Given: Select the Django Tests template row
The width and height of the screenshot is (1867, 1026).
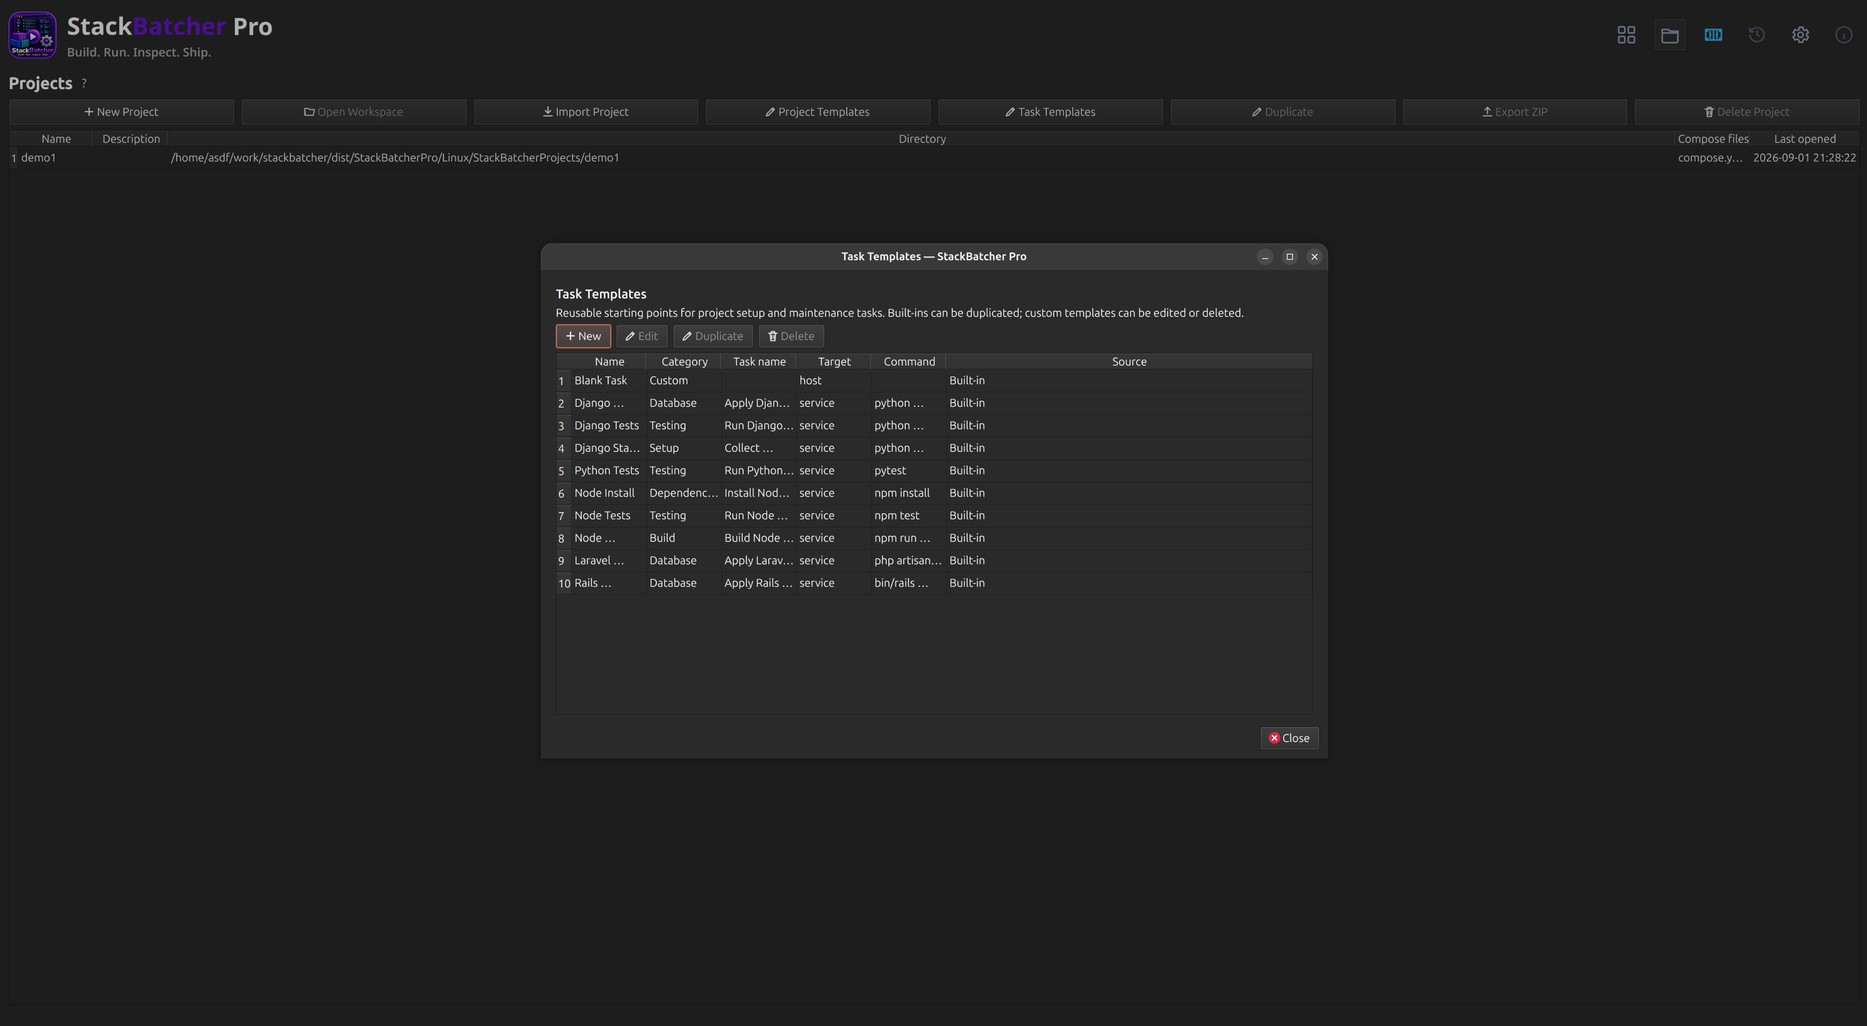Looking at the screenshot, I should [x=934, y=426].
